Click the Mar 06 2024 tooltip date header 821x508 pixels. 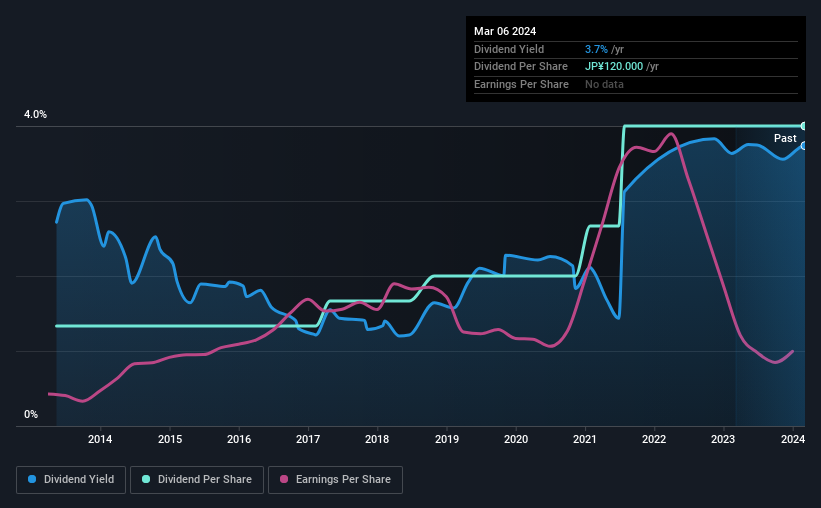click(x=505, y=31)
